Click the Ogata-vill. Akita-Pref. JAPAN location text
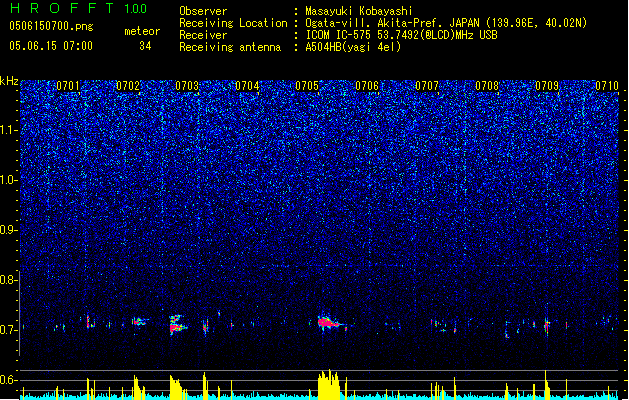The height and width of the screenshot is (400, 629). point(446,23)
